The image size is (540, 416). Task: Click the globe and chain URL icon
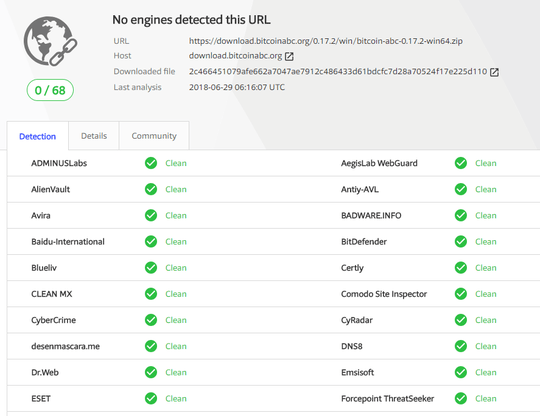pos(50,41)
